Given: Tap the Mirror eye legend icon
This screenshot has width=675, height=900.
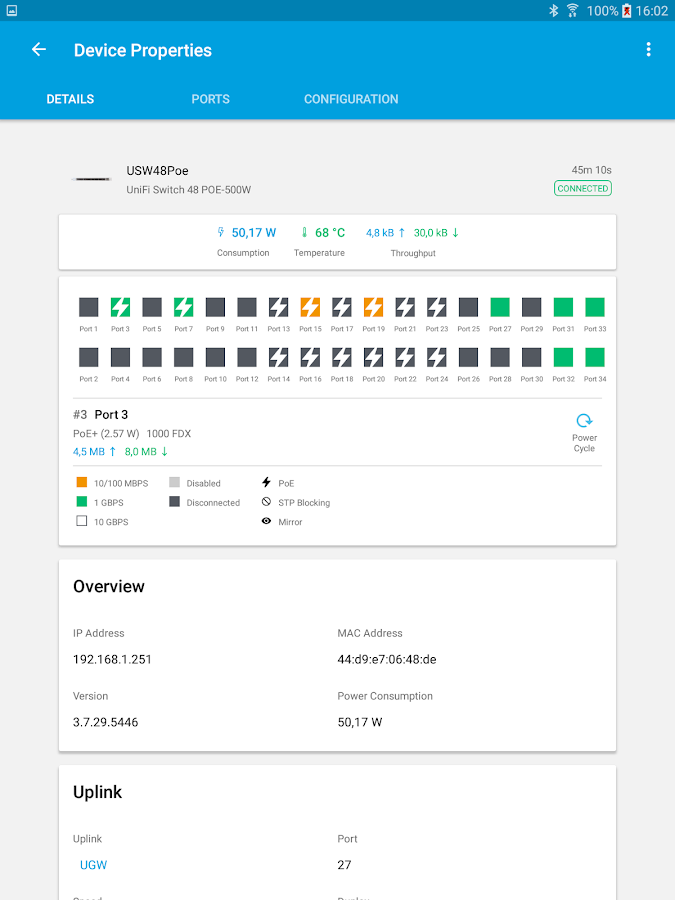Looking at the screenshot, I should point(266,521).
